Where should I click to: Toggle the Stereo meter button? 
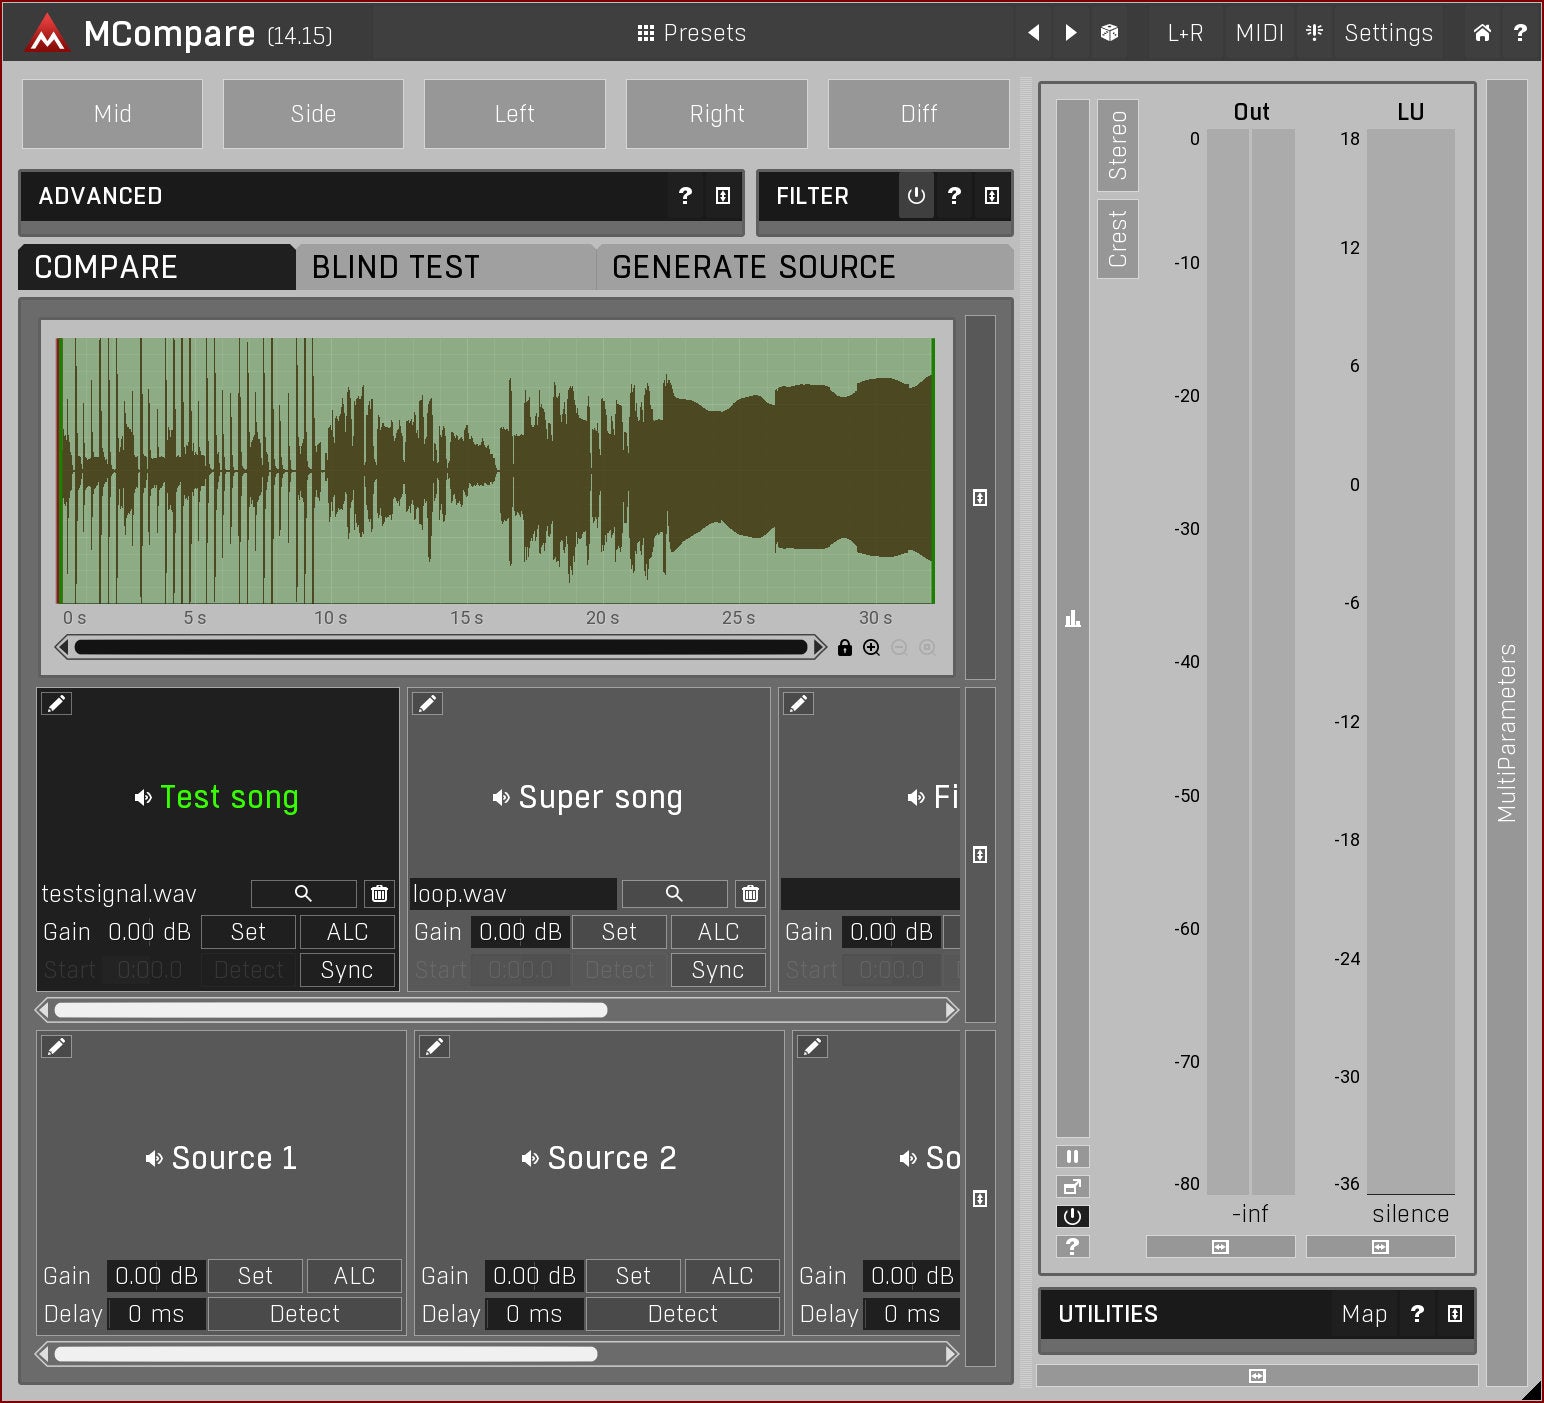(x=1117, y=145)
